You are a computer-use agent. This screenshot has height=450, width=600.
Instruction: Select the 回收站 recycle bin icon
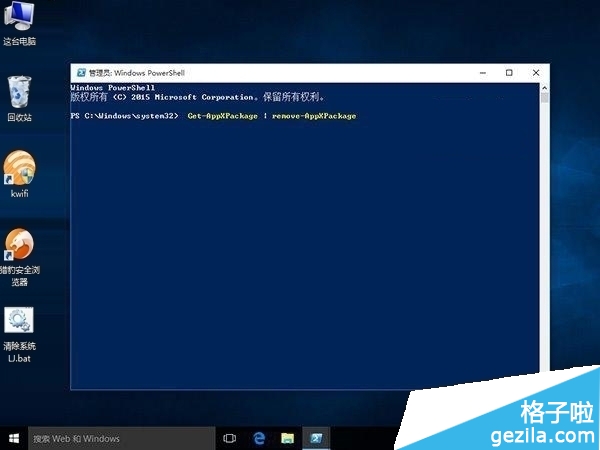pos(19,99)
